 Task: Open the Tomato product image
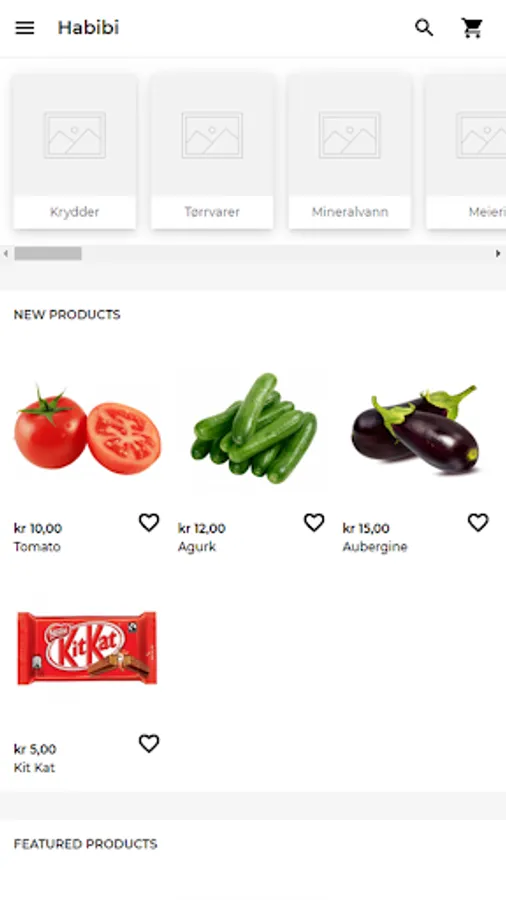[x=87, y=429]
